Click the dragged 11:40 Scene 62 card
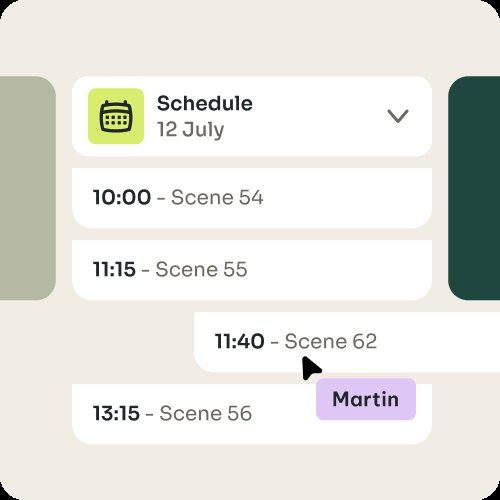This screenshot has width=500, height=500. [347, 342]
